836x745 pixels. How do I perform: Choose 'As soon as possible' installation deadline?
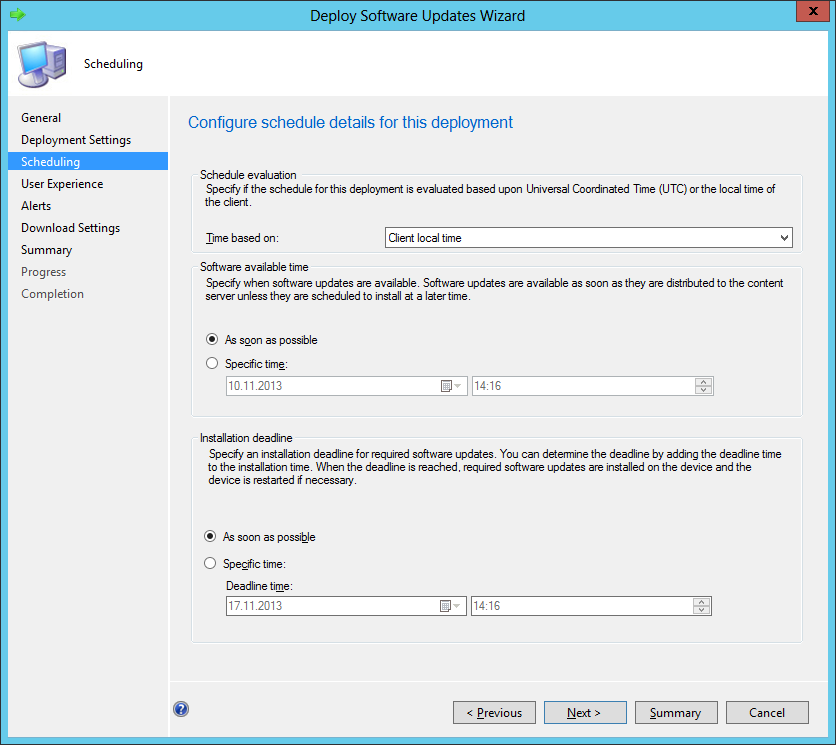click(x=210, y=537)
